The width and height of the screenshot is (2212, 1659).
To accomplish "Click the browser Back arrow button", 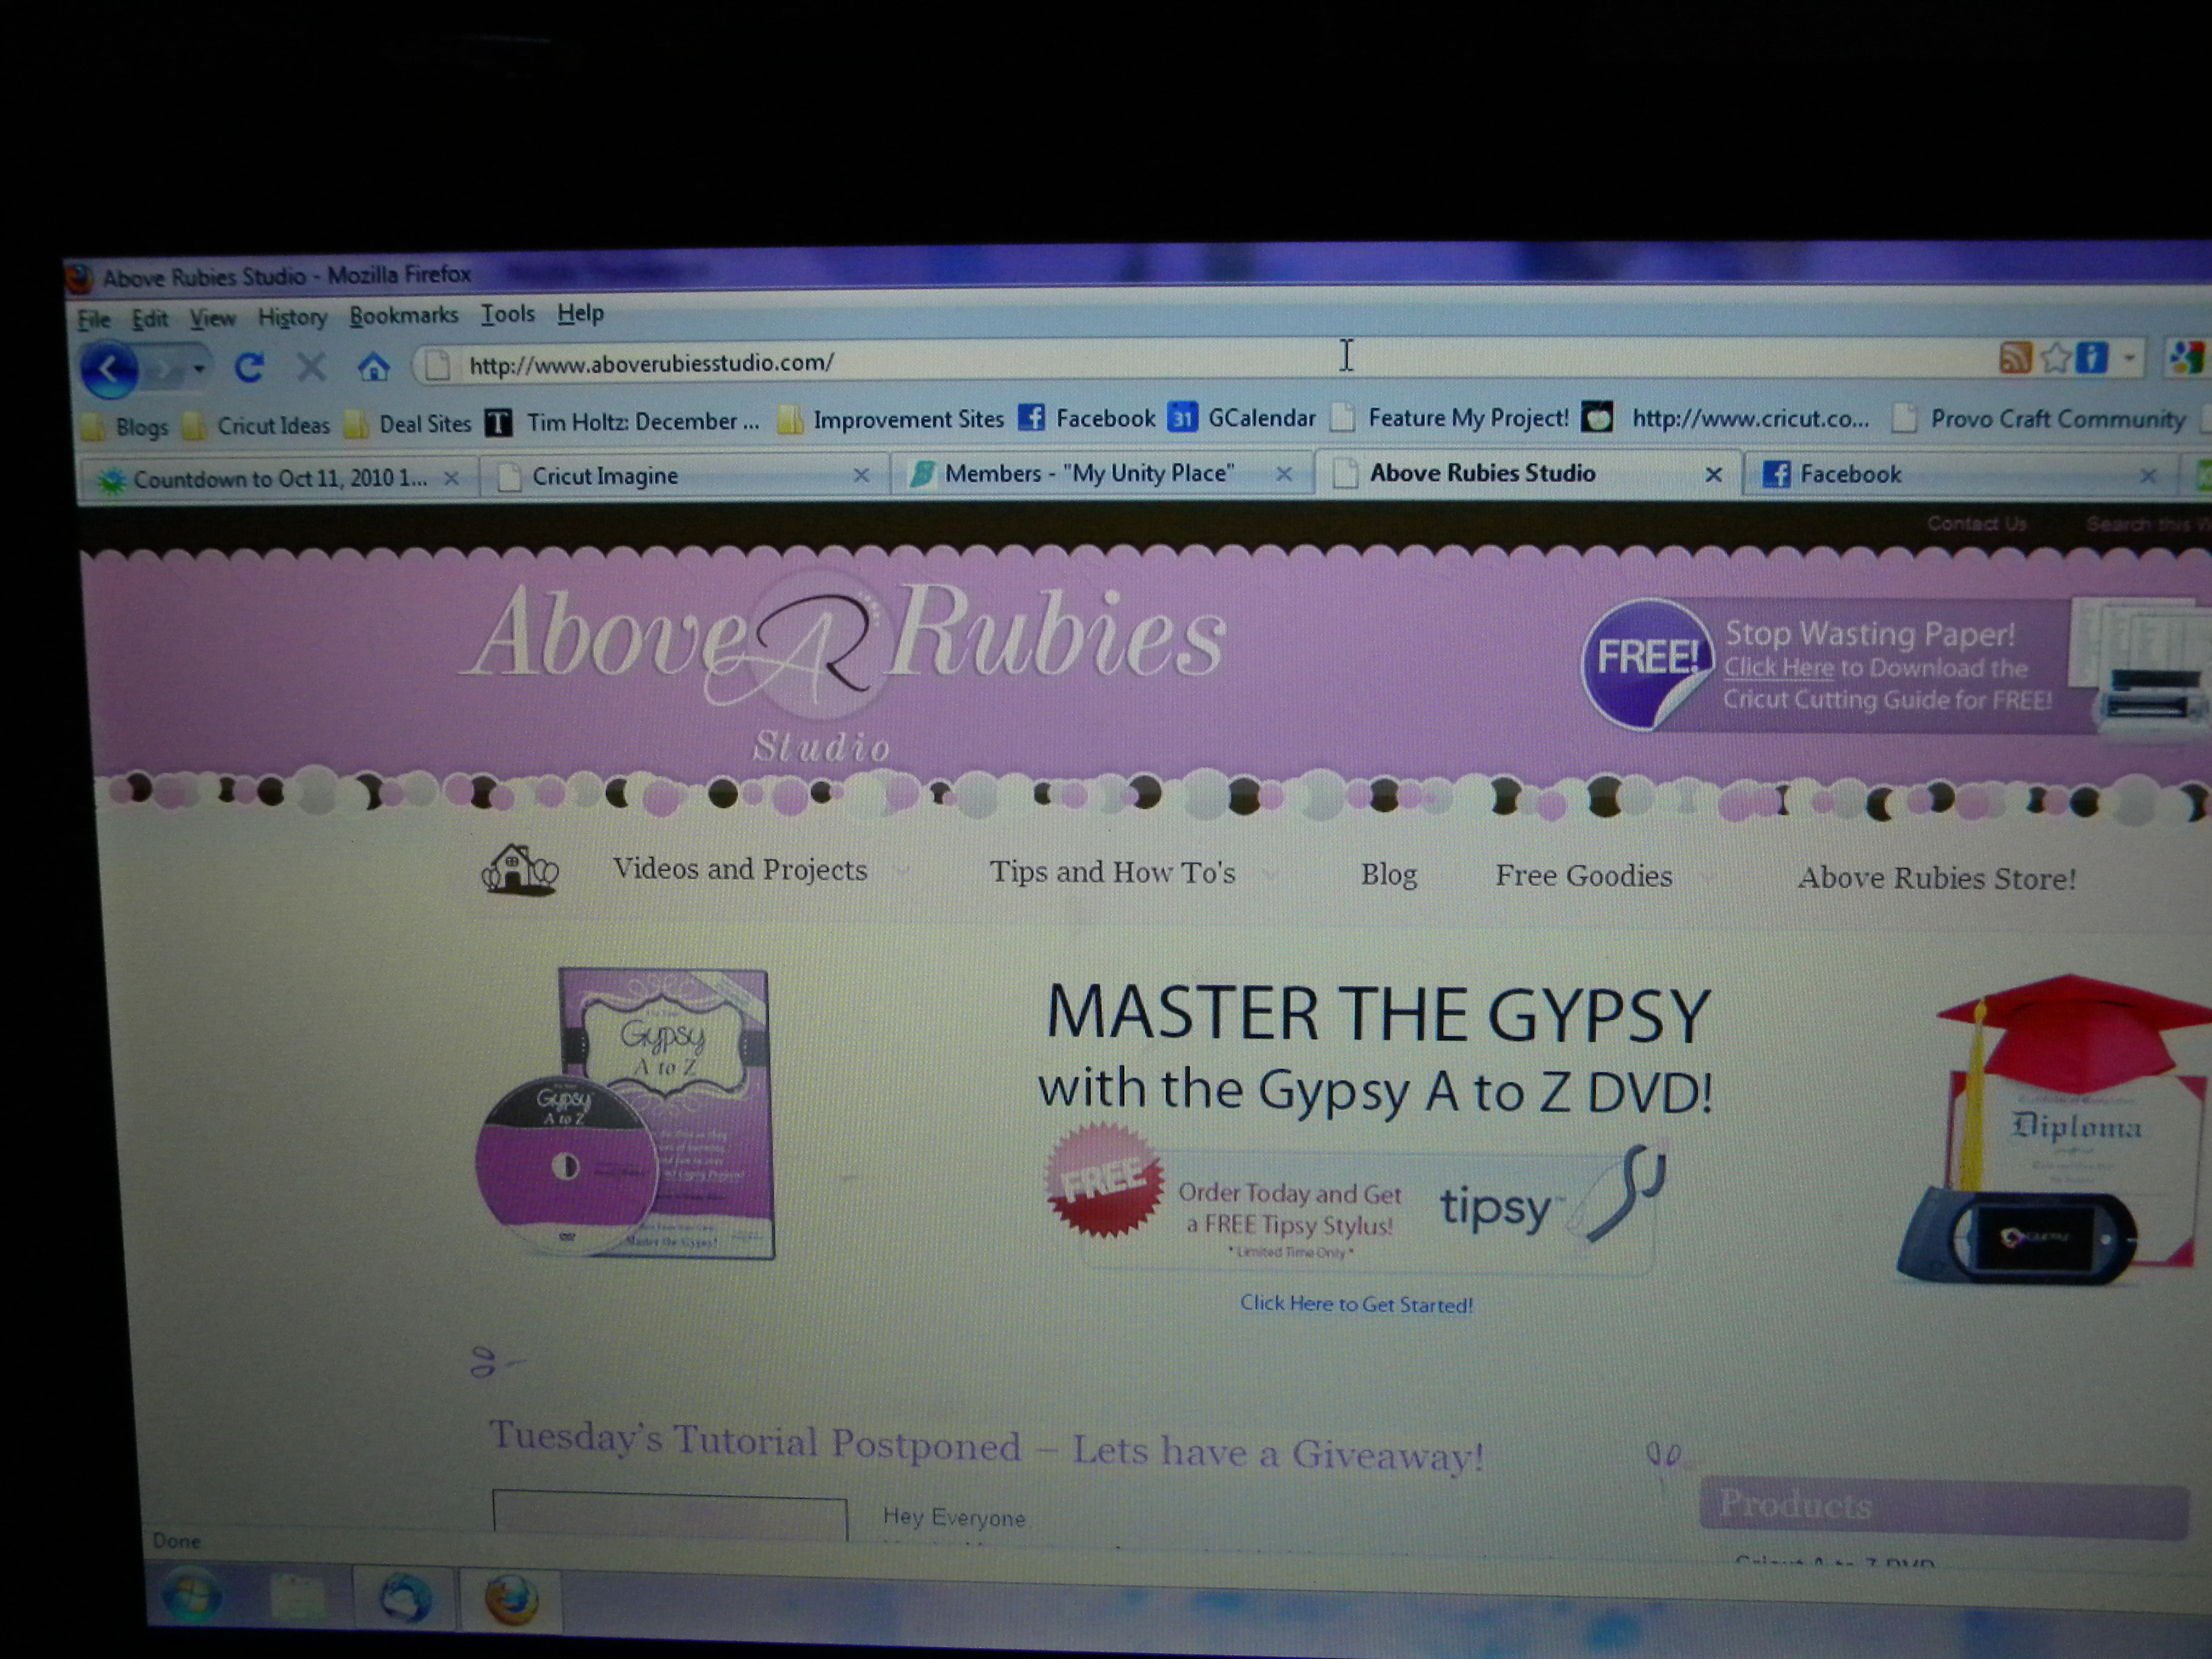I will [109, 370].
